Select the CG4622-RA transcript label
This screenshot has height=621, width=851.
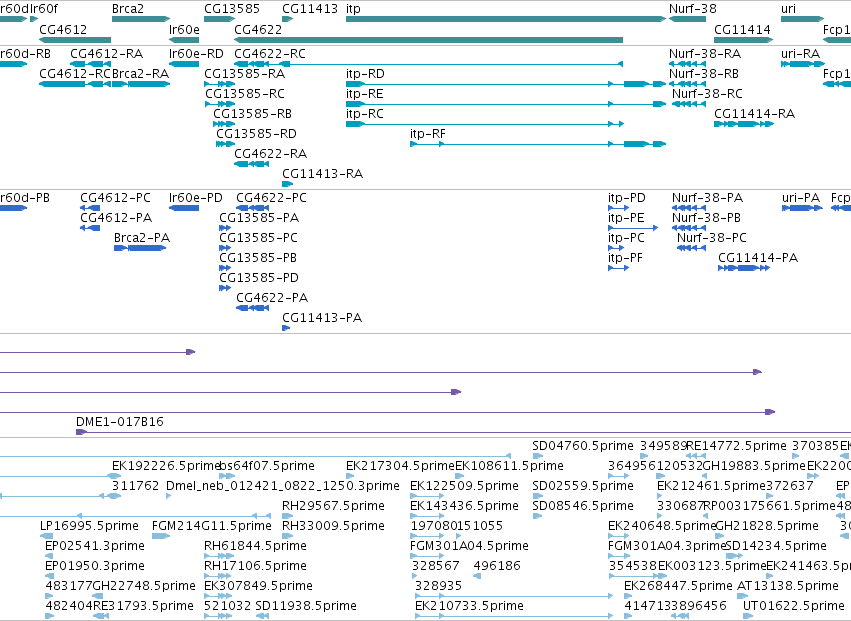[x=270, y=154]
